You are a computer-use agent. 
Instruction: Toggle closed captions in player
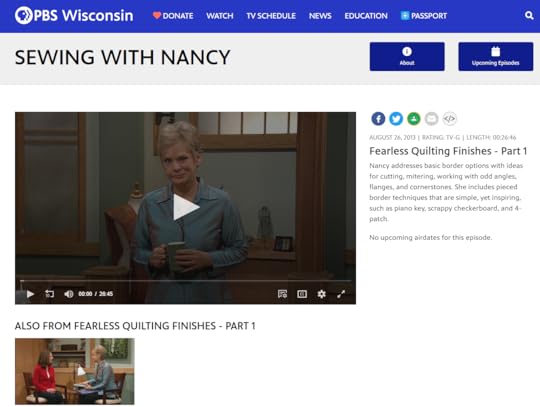282,294
